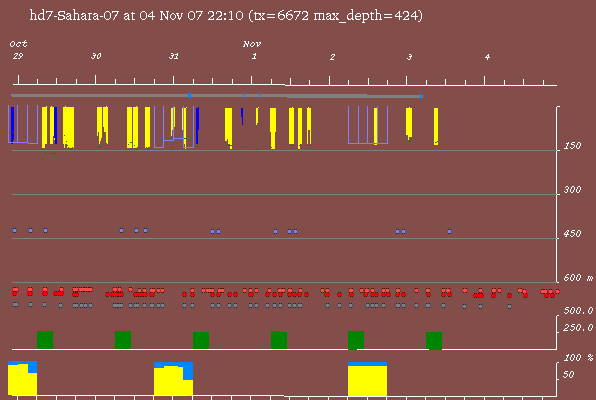Select the Nov month label
The width and height of the screenshot is (596, 400).
coord(252,44)
